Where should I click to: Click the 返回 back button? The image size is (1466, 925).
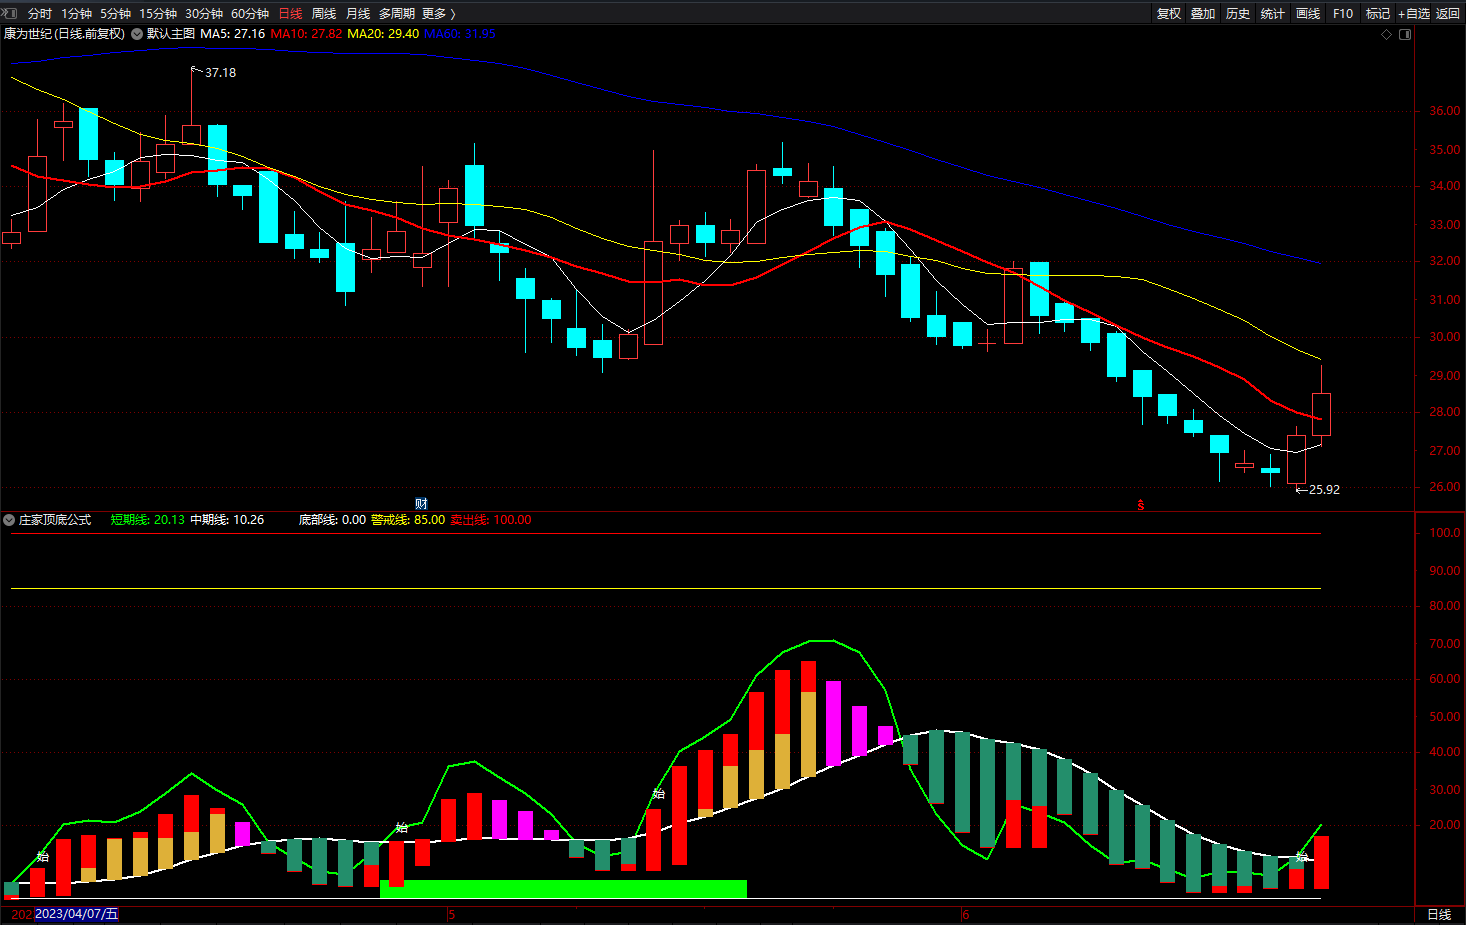(1448, 13)
